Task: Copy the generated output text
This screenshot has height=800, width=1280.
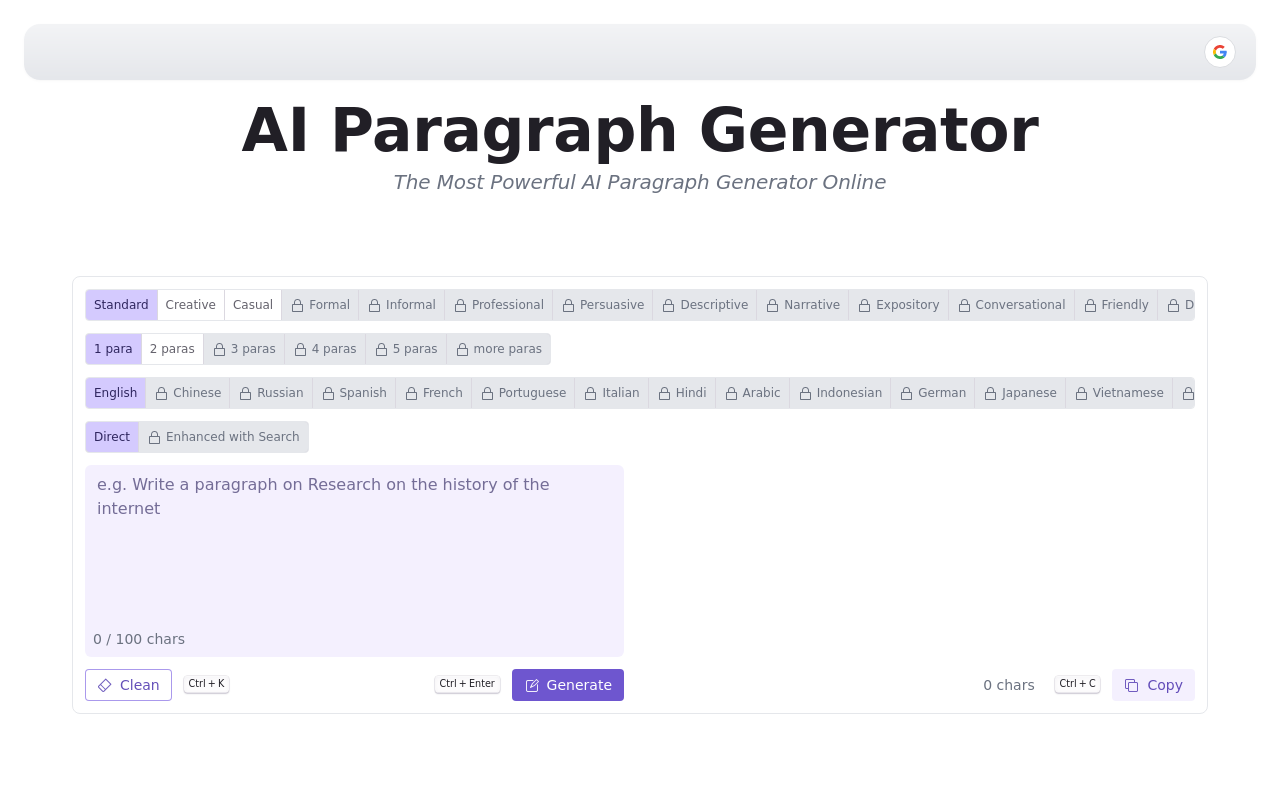Action: [1153, 685]
